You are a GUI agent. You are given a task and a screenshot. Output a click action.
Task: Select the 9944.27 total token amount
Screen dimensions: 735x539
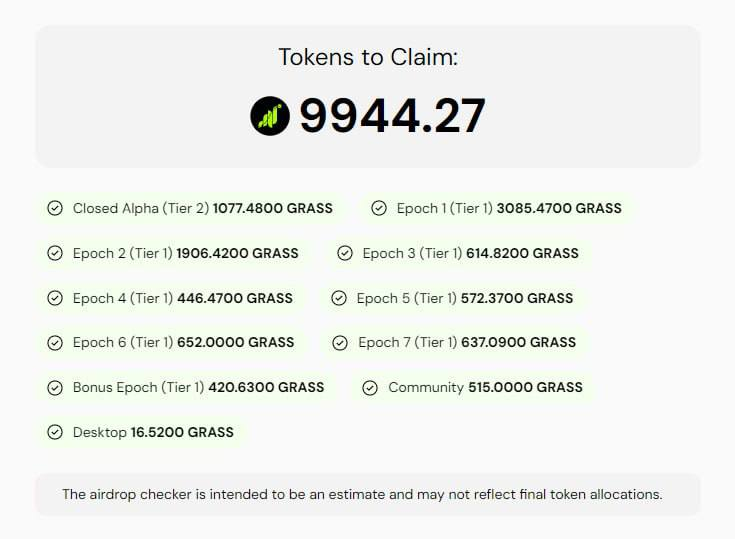[x=392, y=116]
